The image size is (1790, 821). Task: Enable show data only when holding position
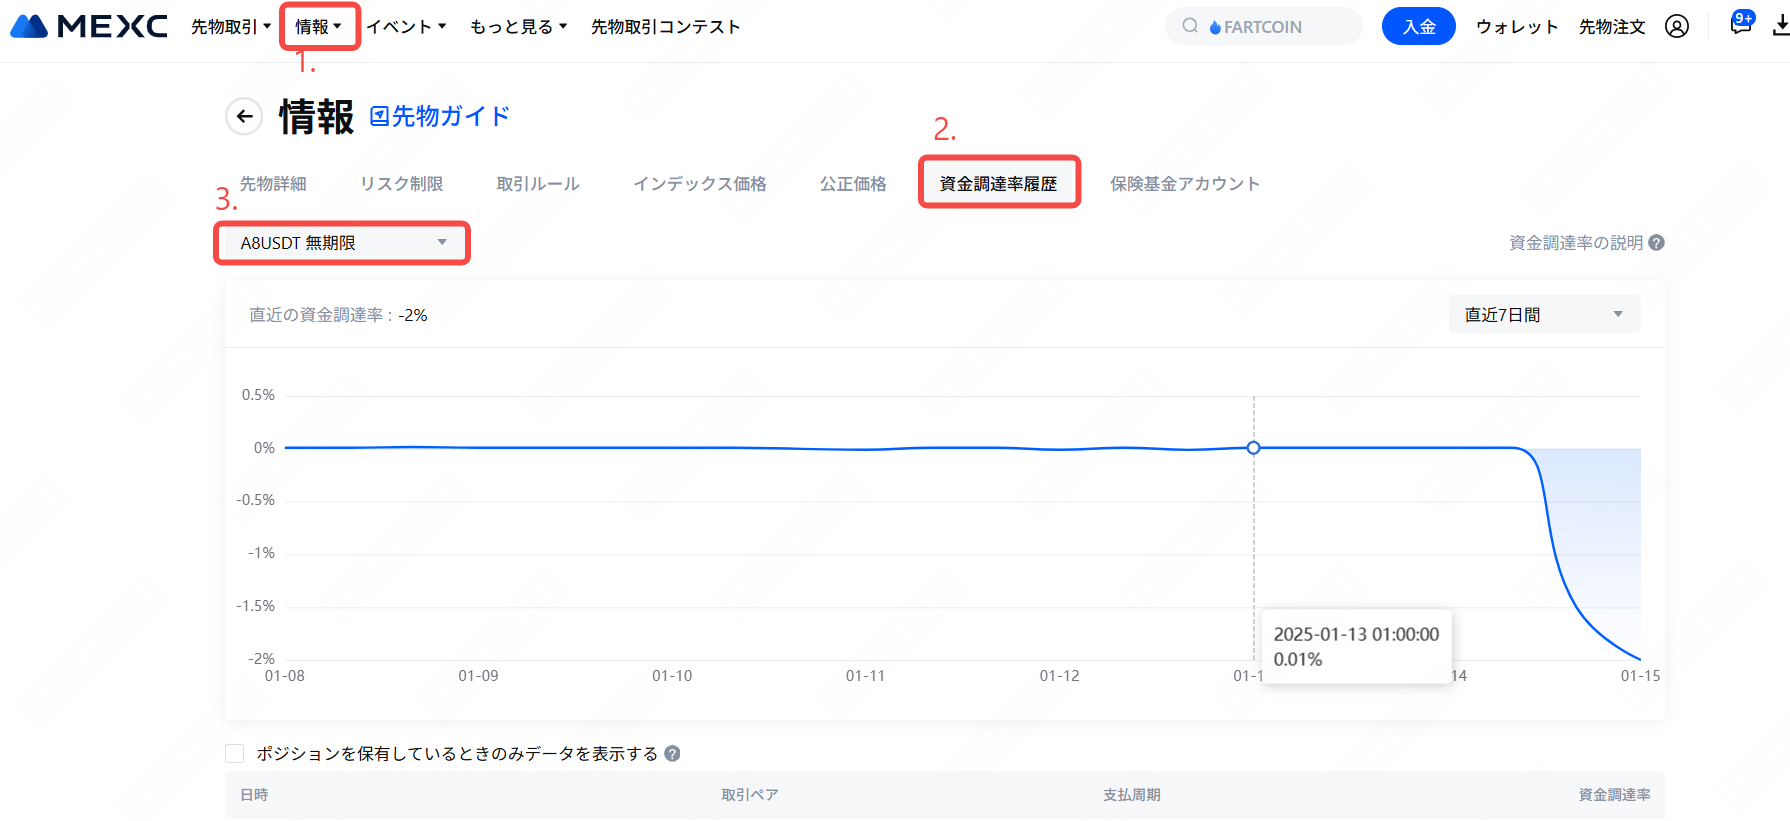pyautogui.click(x=235, y=754)
